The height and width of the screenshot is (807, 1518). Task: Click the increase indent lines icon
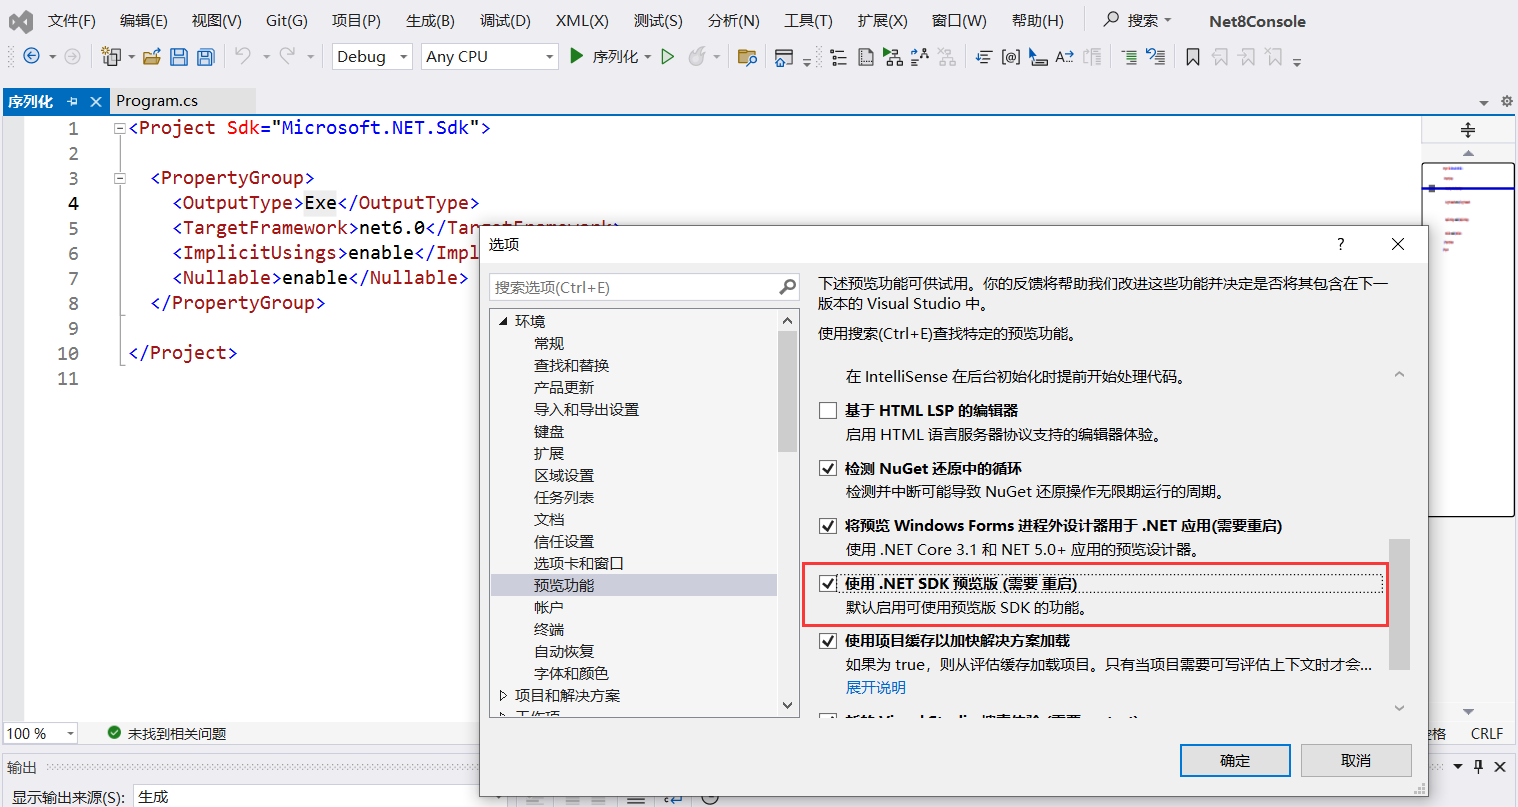click(x=1129, y=57)
